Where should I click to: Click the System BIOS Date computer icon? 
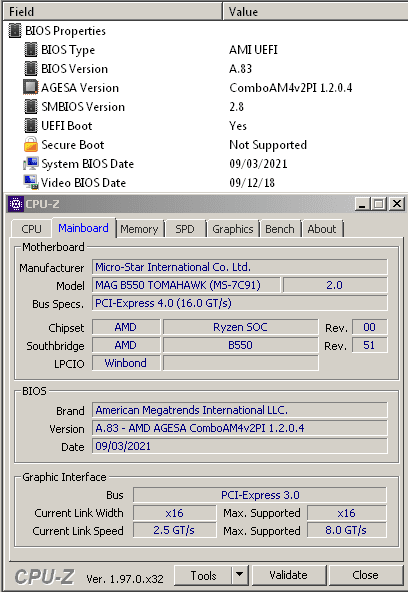(x=31, y=163)
